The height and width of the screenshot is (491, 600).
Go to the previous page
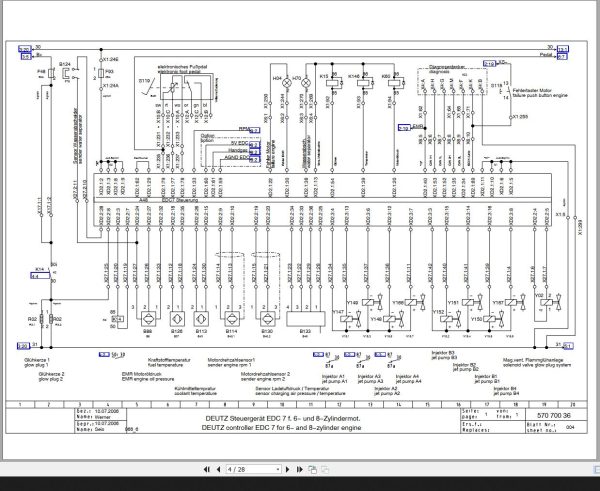click(218, 469)
